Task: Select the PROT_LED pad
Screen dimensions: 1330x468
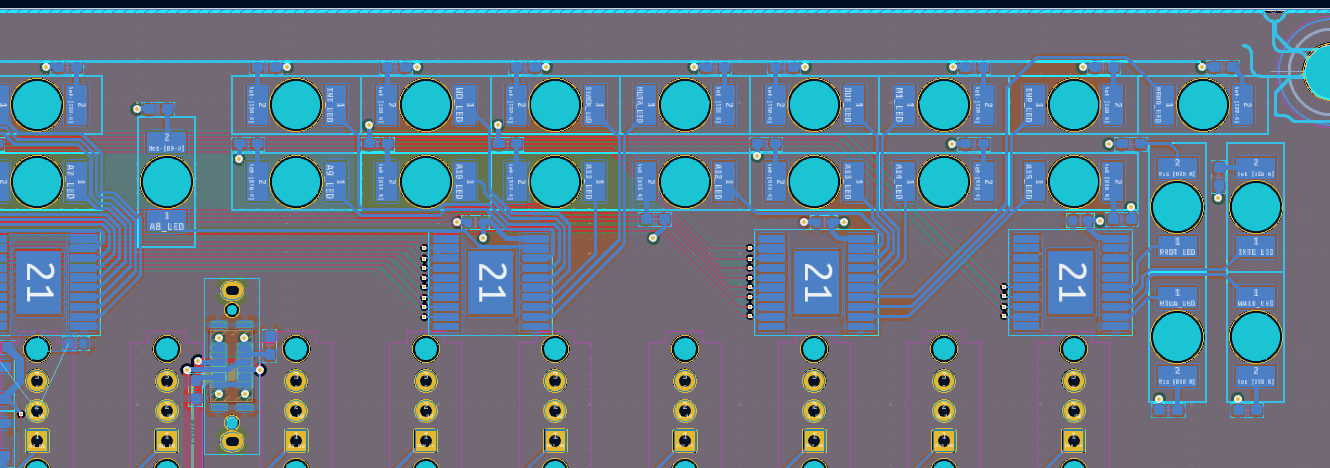Action: [1177, 246]
